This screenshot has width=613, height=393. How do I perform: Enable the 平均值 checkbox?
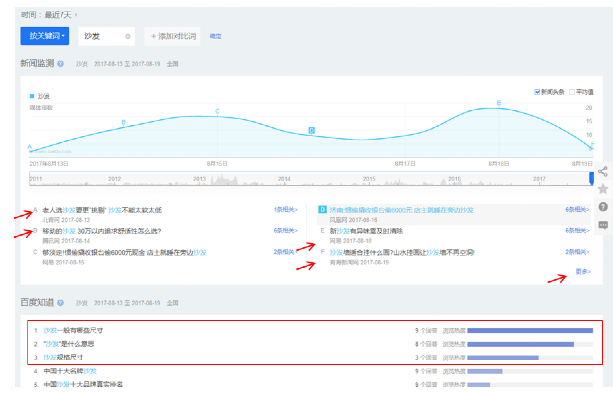572,92
